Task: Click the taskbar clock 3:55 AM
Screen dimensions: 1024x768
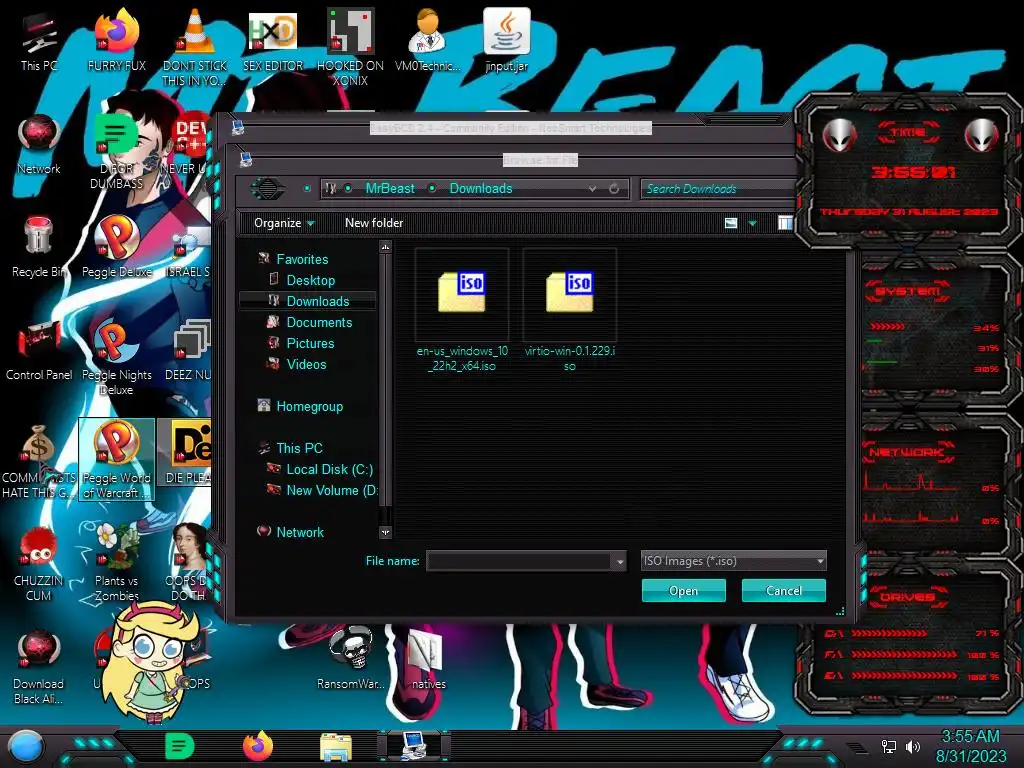Action: [970, 737]
